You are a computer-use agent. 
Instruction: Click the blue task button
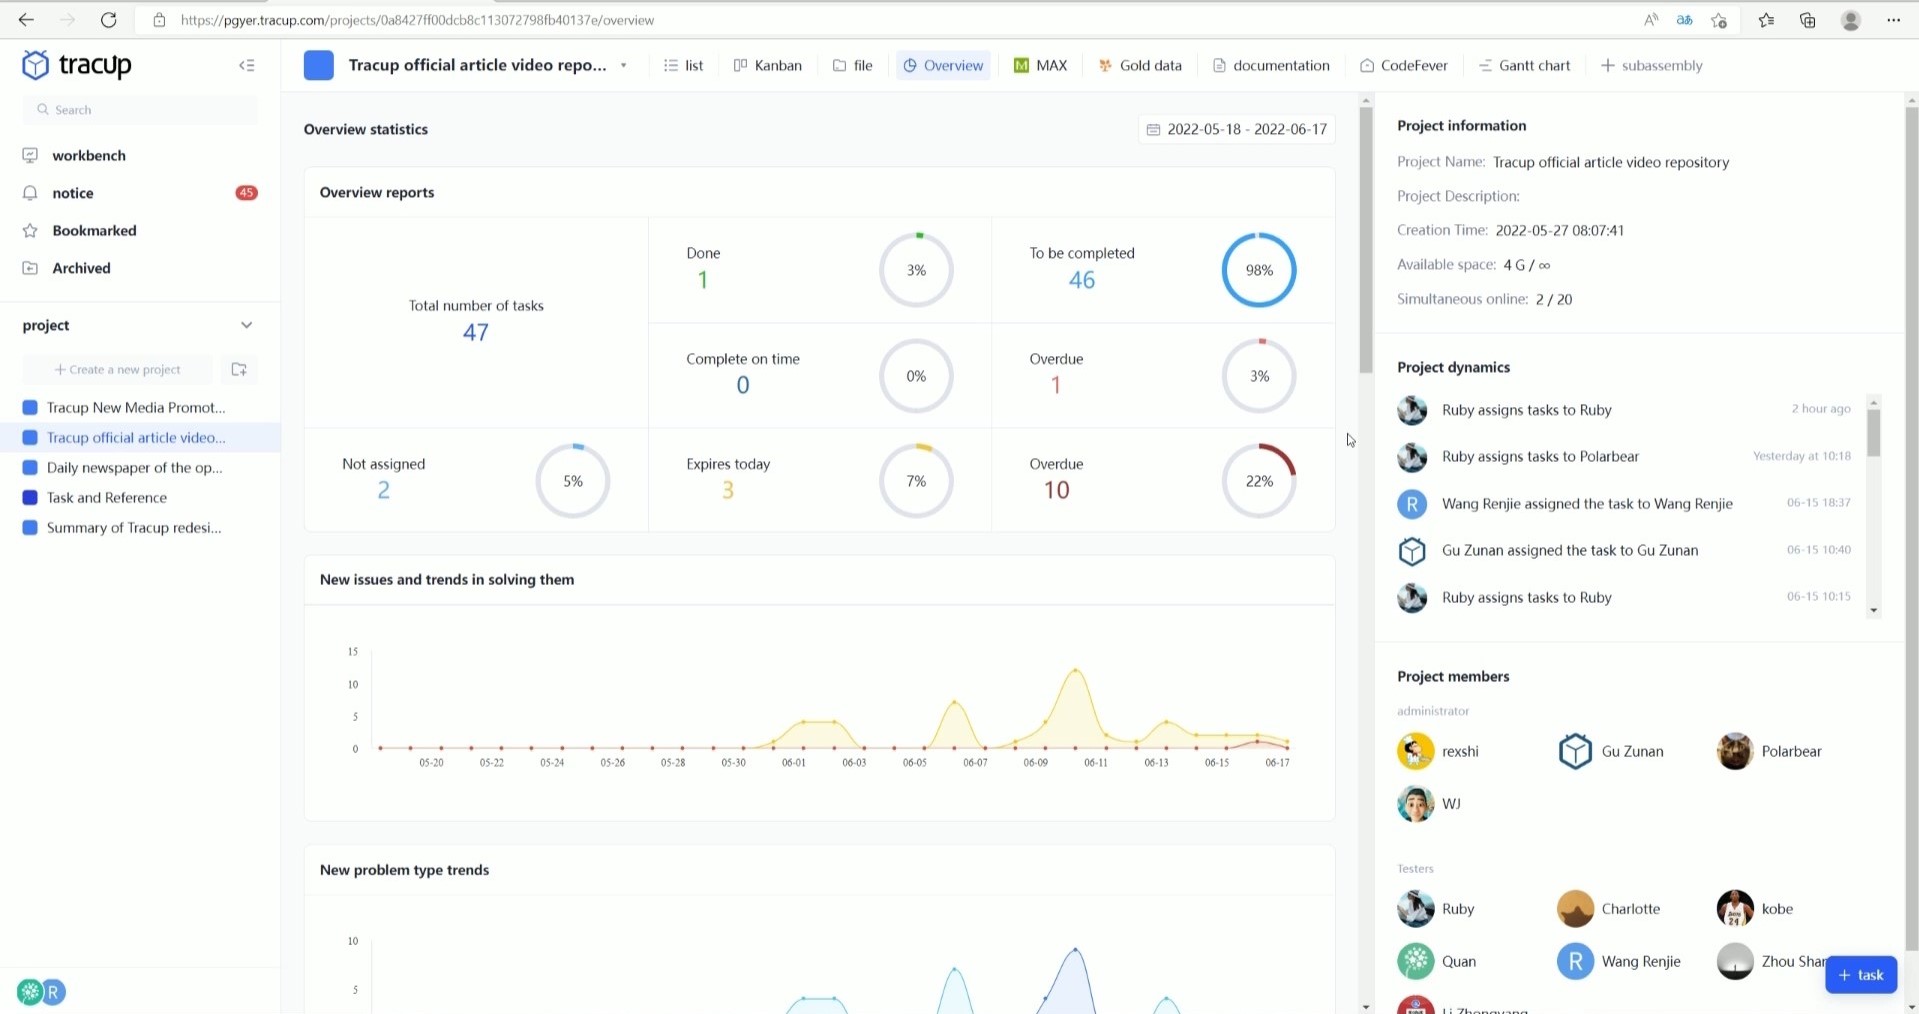1860,975
